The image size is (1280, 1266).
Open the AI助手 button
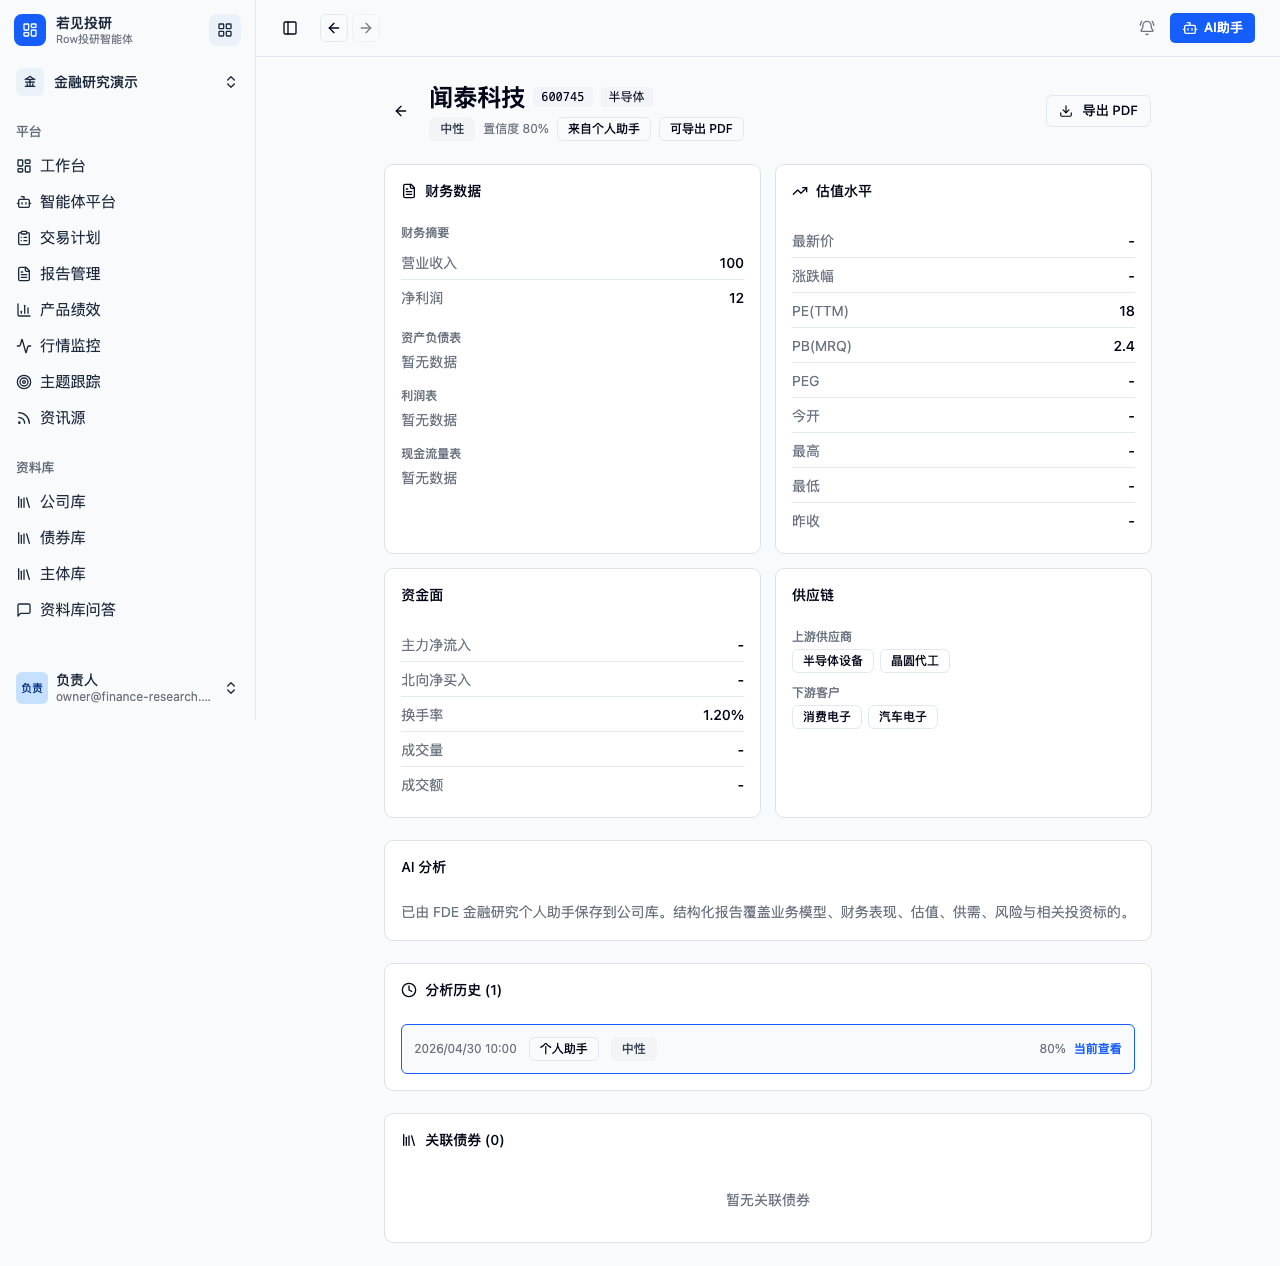tap(1212, 28)
